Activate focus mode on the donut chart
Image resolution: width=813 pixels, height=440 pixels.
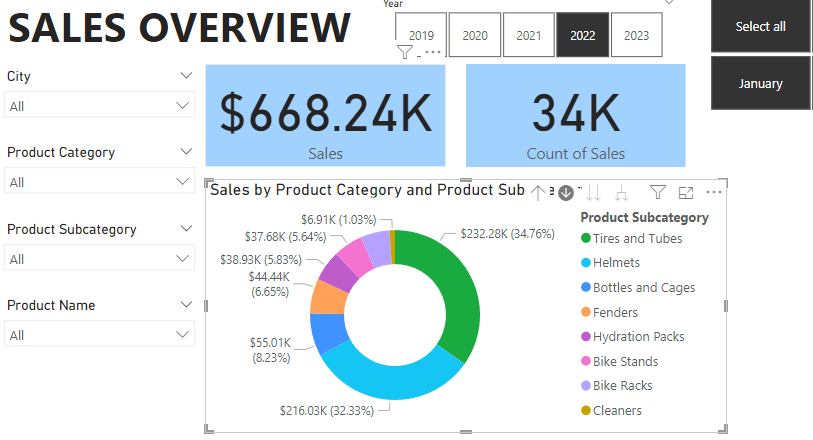coord(686,193)
